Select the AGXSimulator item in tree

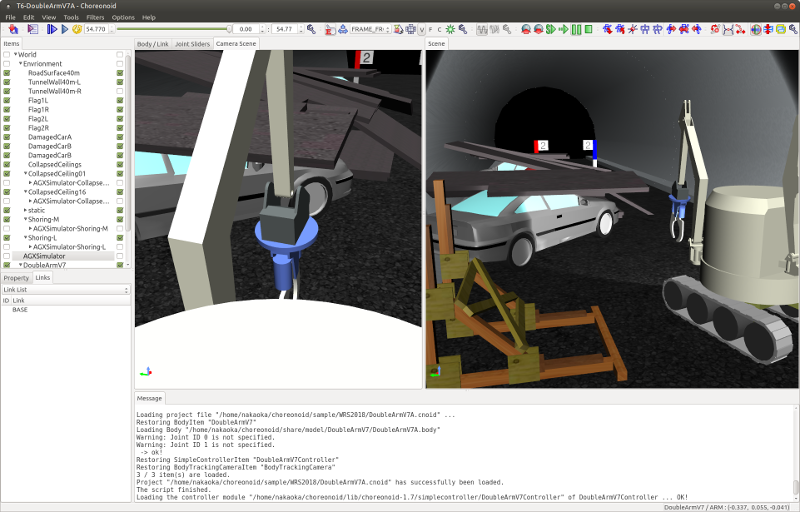[x=44, y=256]
